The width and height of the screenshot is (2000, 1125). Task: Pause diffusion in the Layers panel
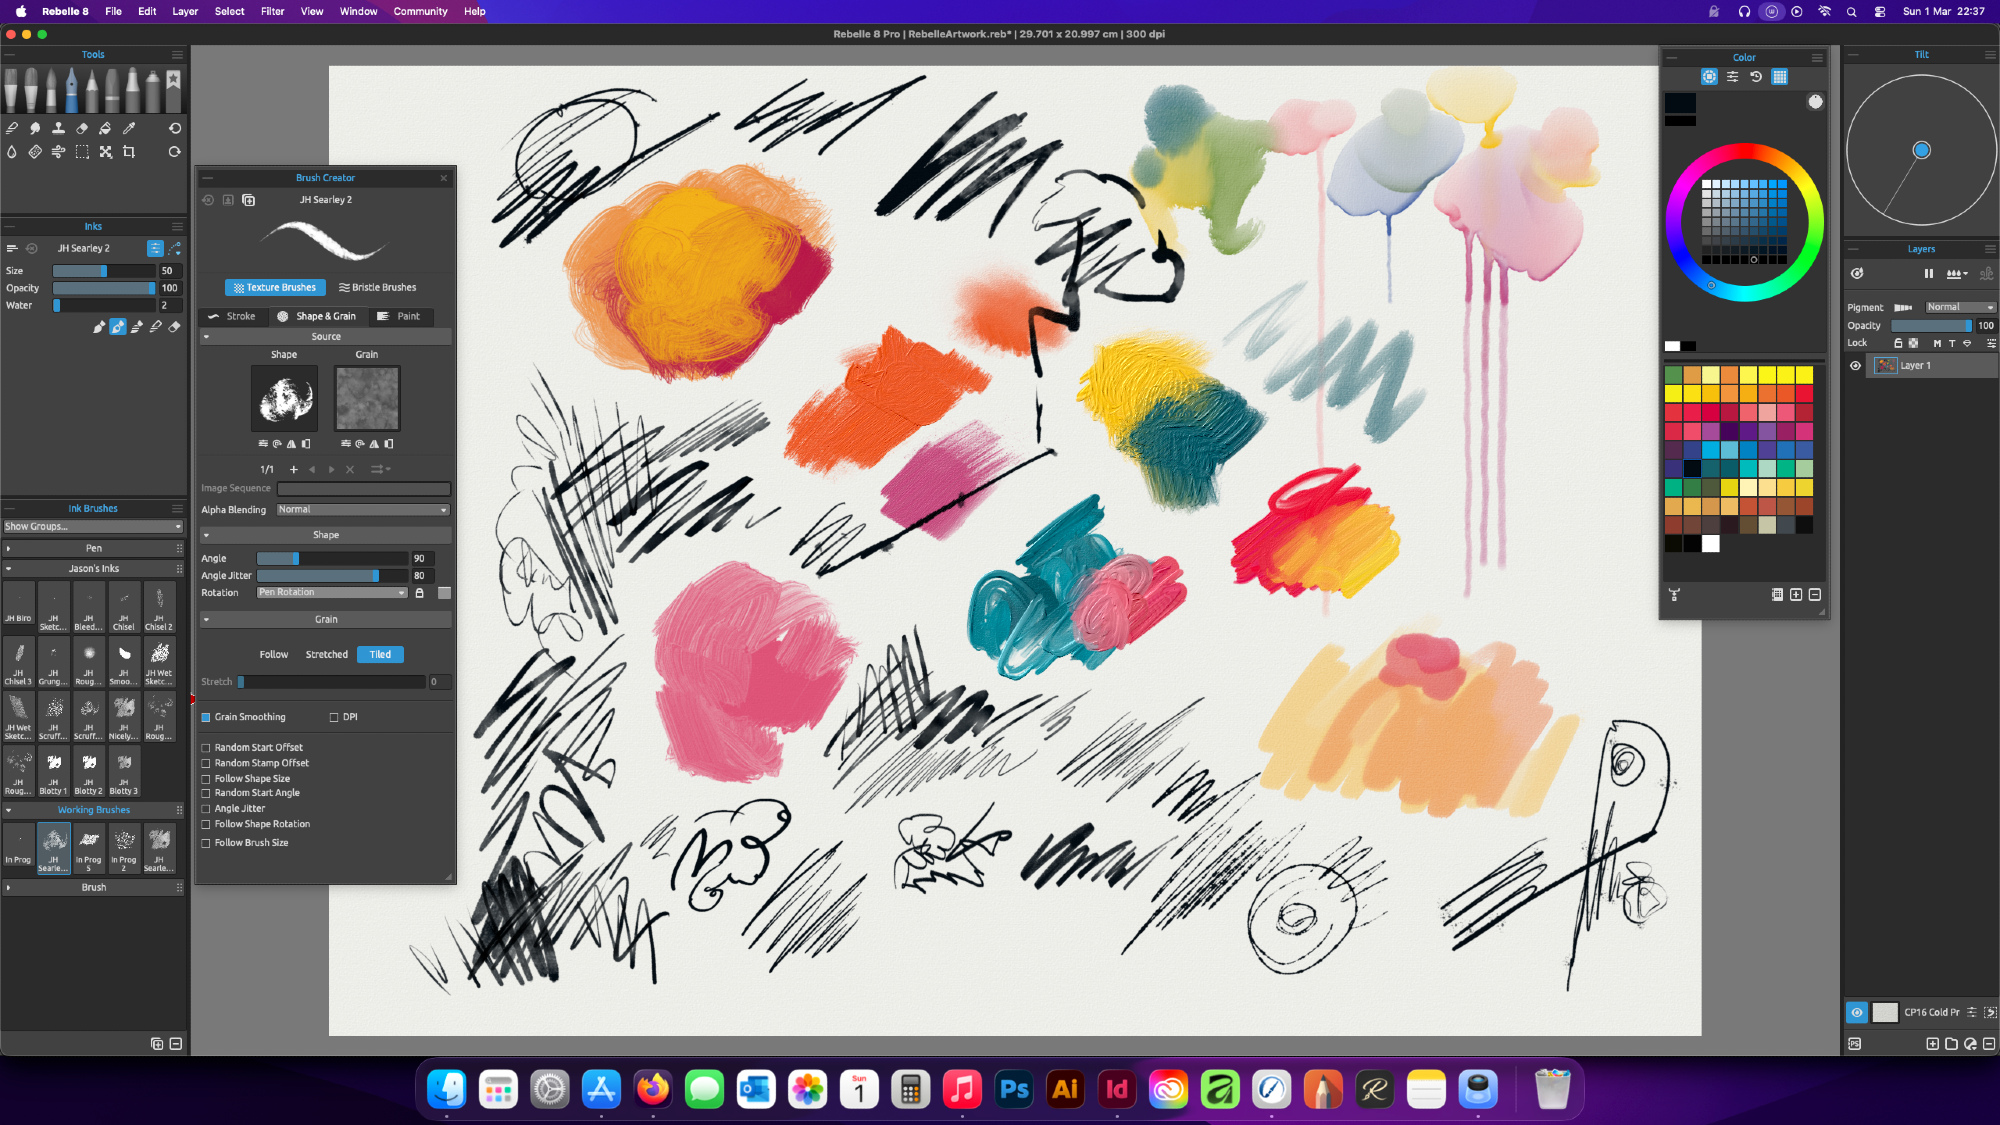[1928, 274]
